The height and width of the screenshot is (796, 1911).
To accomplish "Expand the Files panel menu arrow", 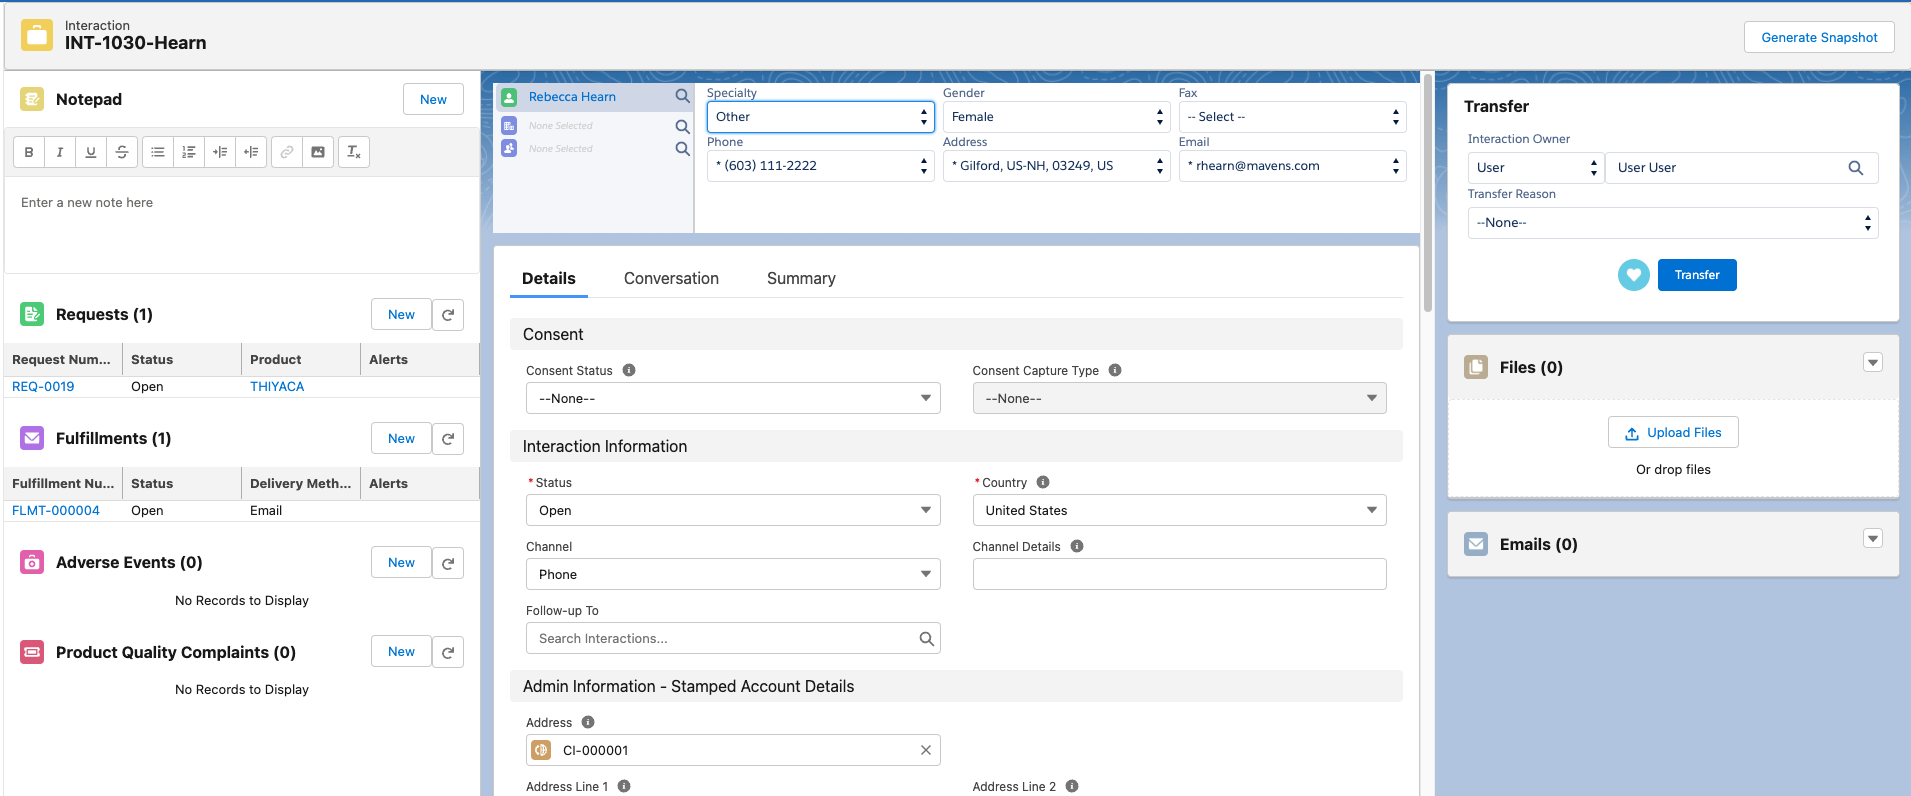I will point(1872,363).
